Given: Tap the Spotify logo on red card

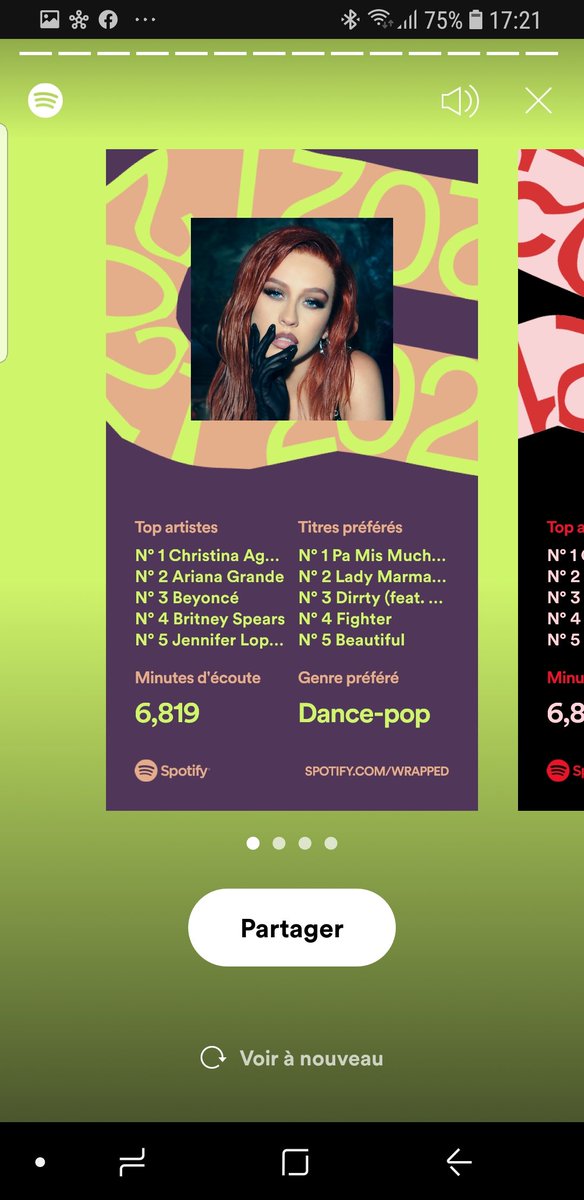Looking at the screenshot, I should point(565,770).
